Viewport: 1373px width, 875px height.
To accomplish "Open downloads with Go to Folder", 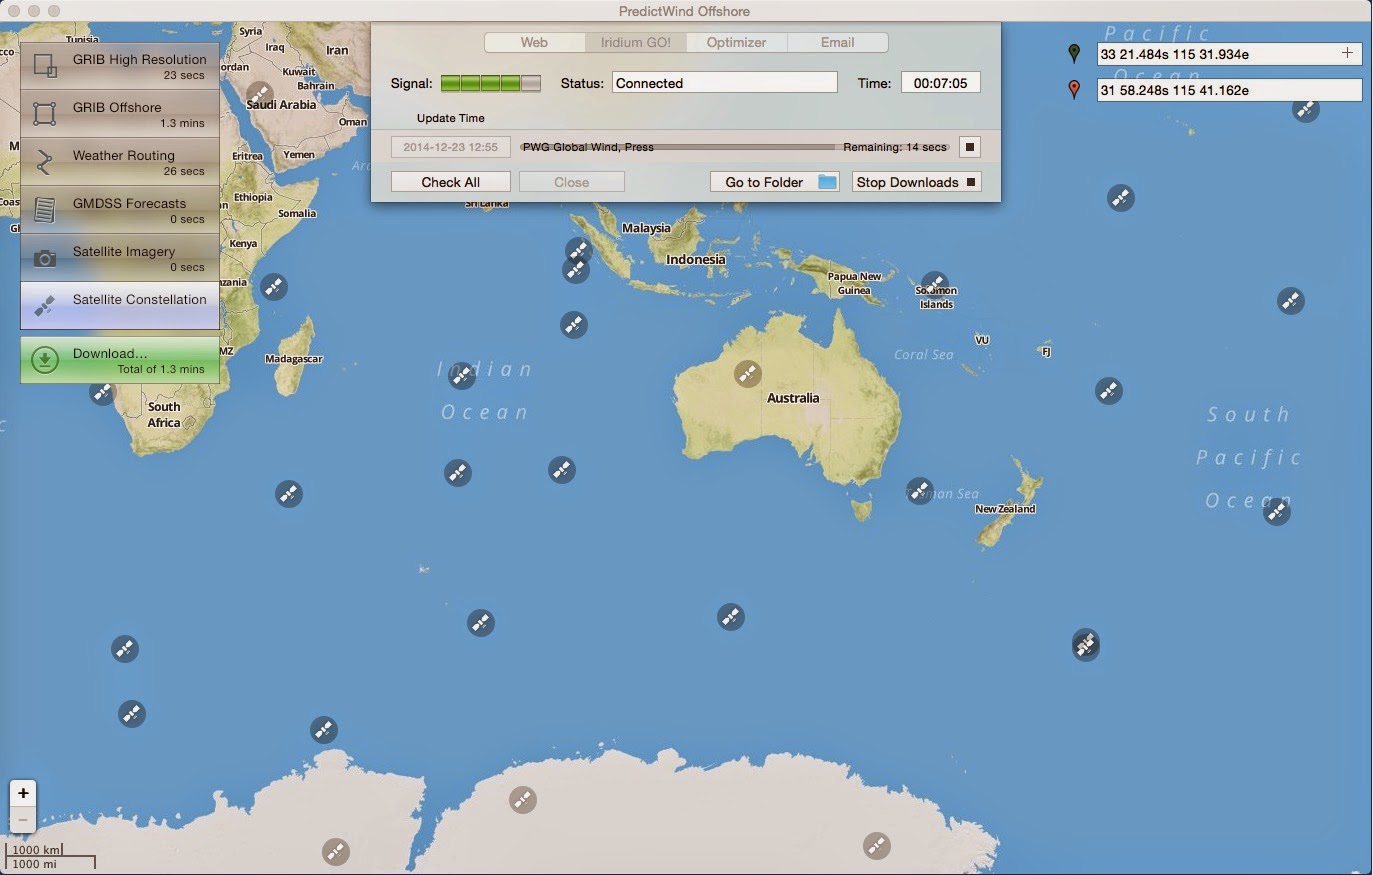I will click(775, 182).
